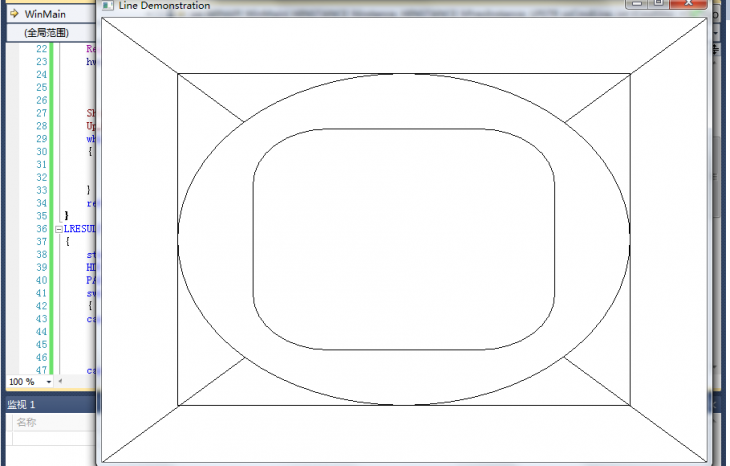Click the empty watch row under 名称

[x=50, y=438]
